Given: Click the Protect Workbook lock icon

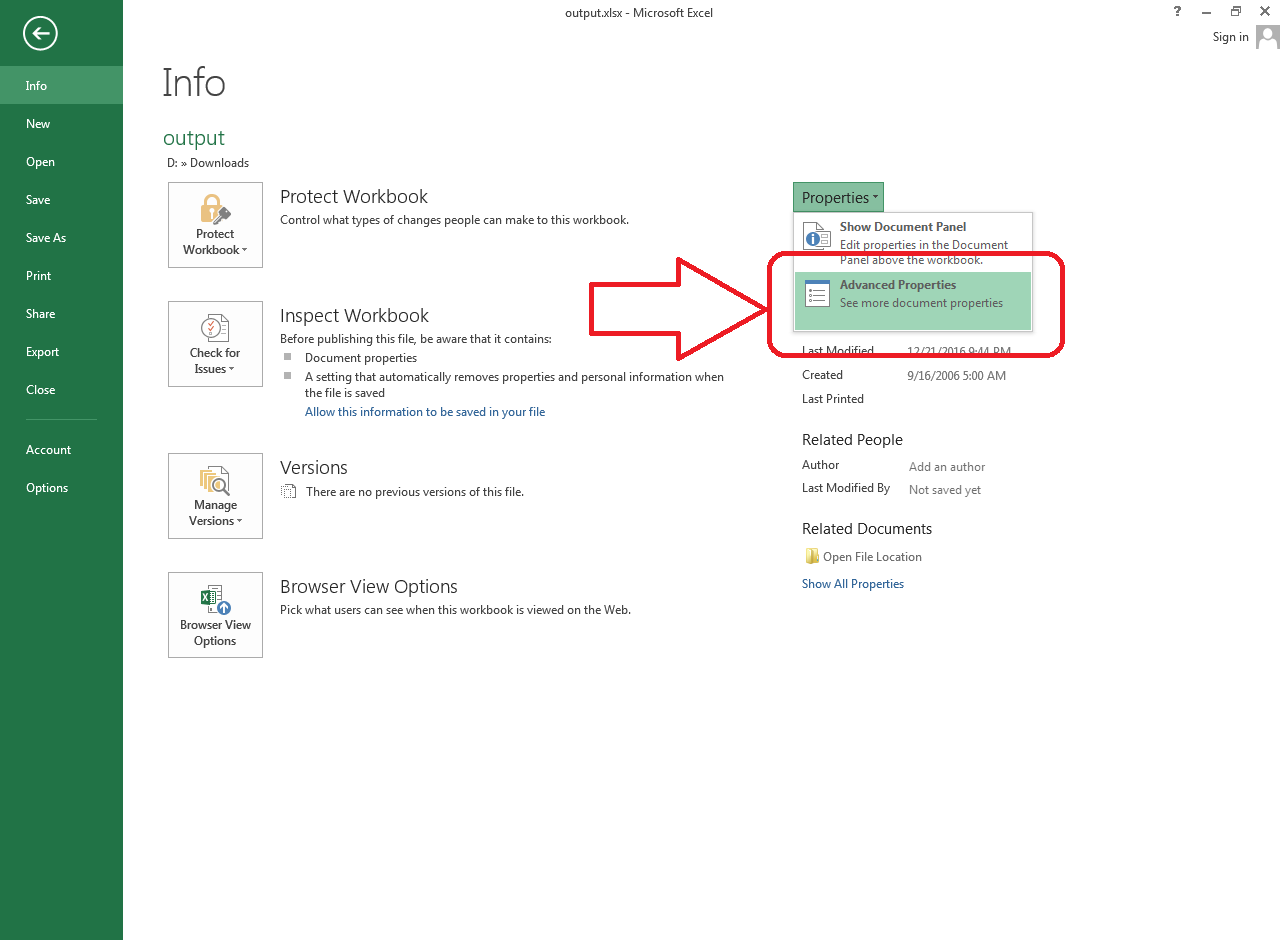Looking at the screenshot, I should tap(215, 209).
